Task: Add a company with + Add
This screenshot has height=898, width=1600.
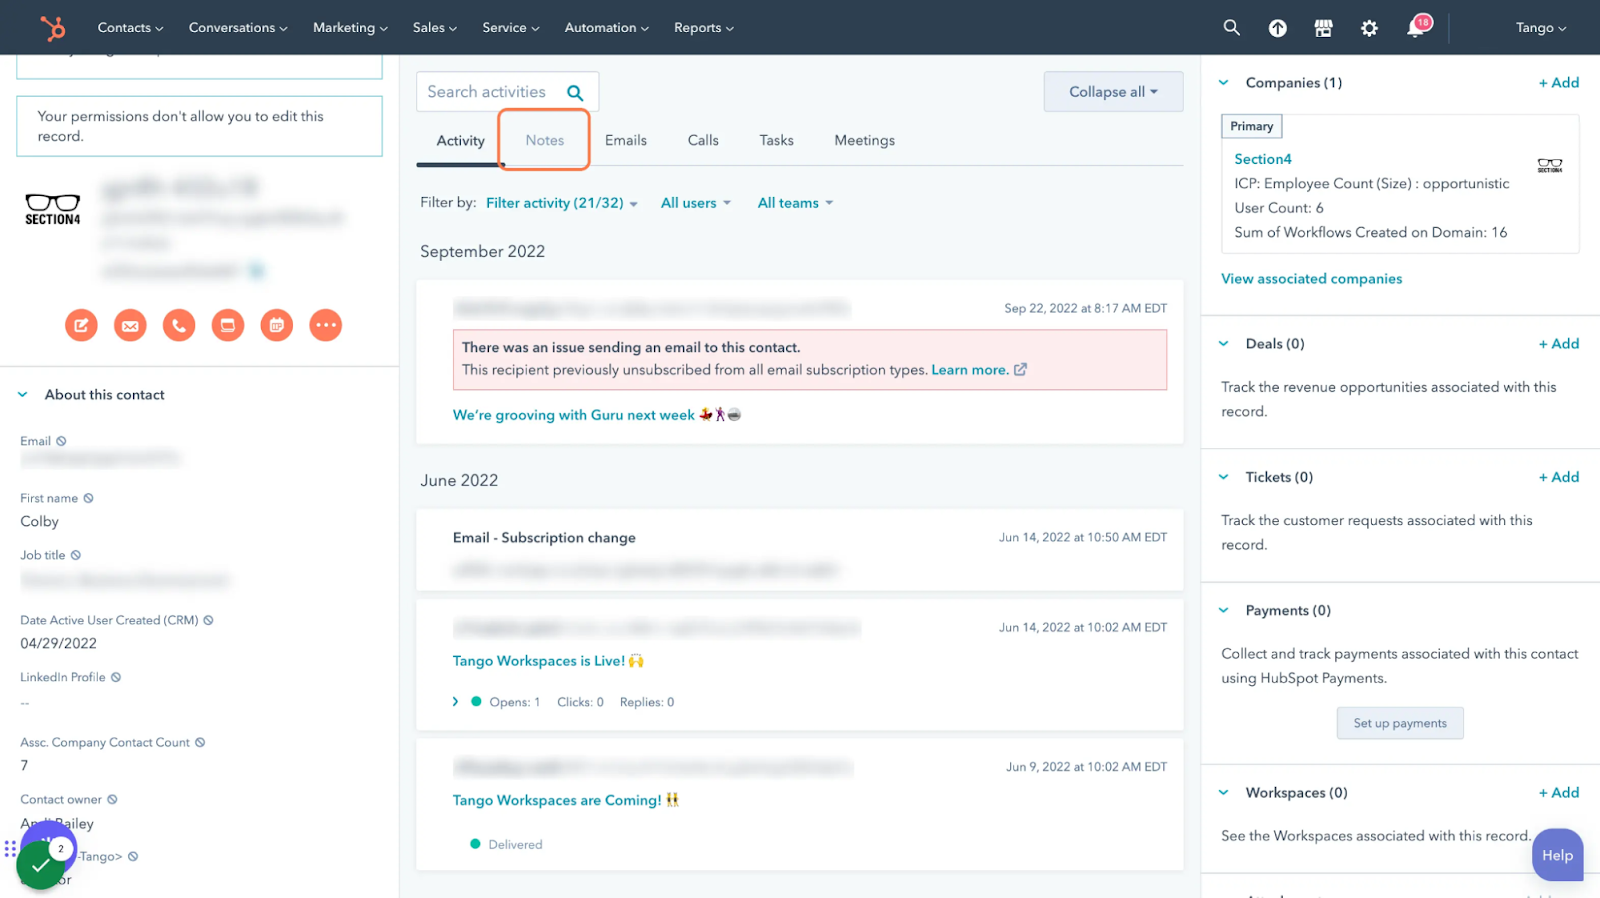Action: (x=1559, y=83)
